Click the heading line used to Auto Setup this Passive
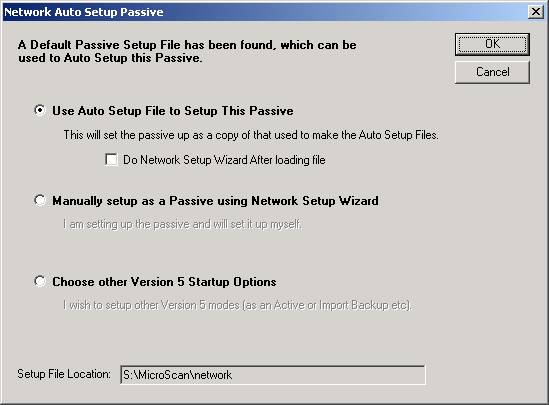Image resolution: width=549 pixels, height=405 pixels. pos(110,58)
